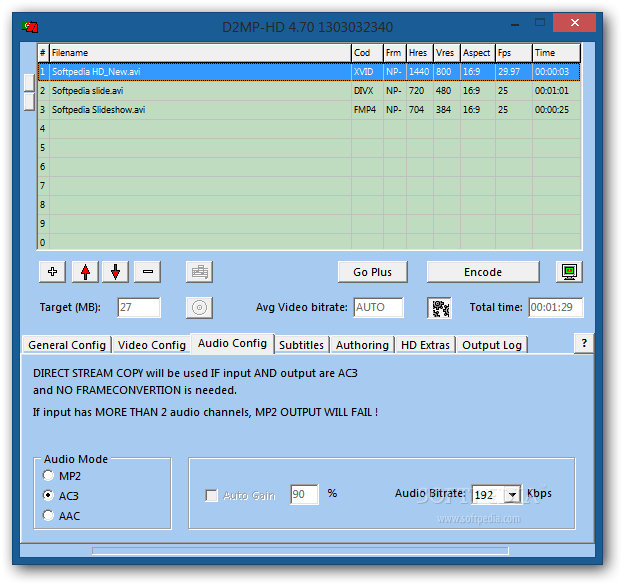The height and width of the screenshot is (585, 623).
Task: Open the monitor preview icon button
Action: 569,272
